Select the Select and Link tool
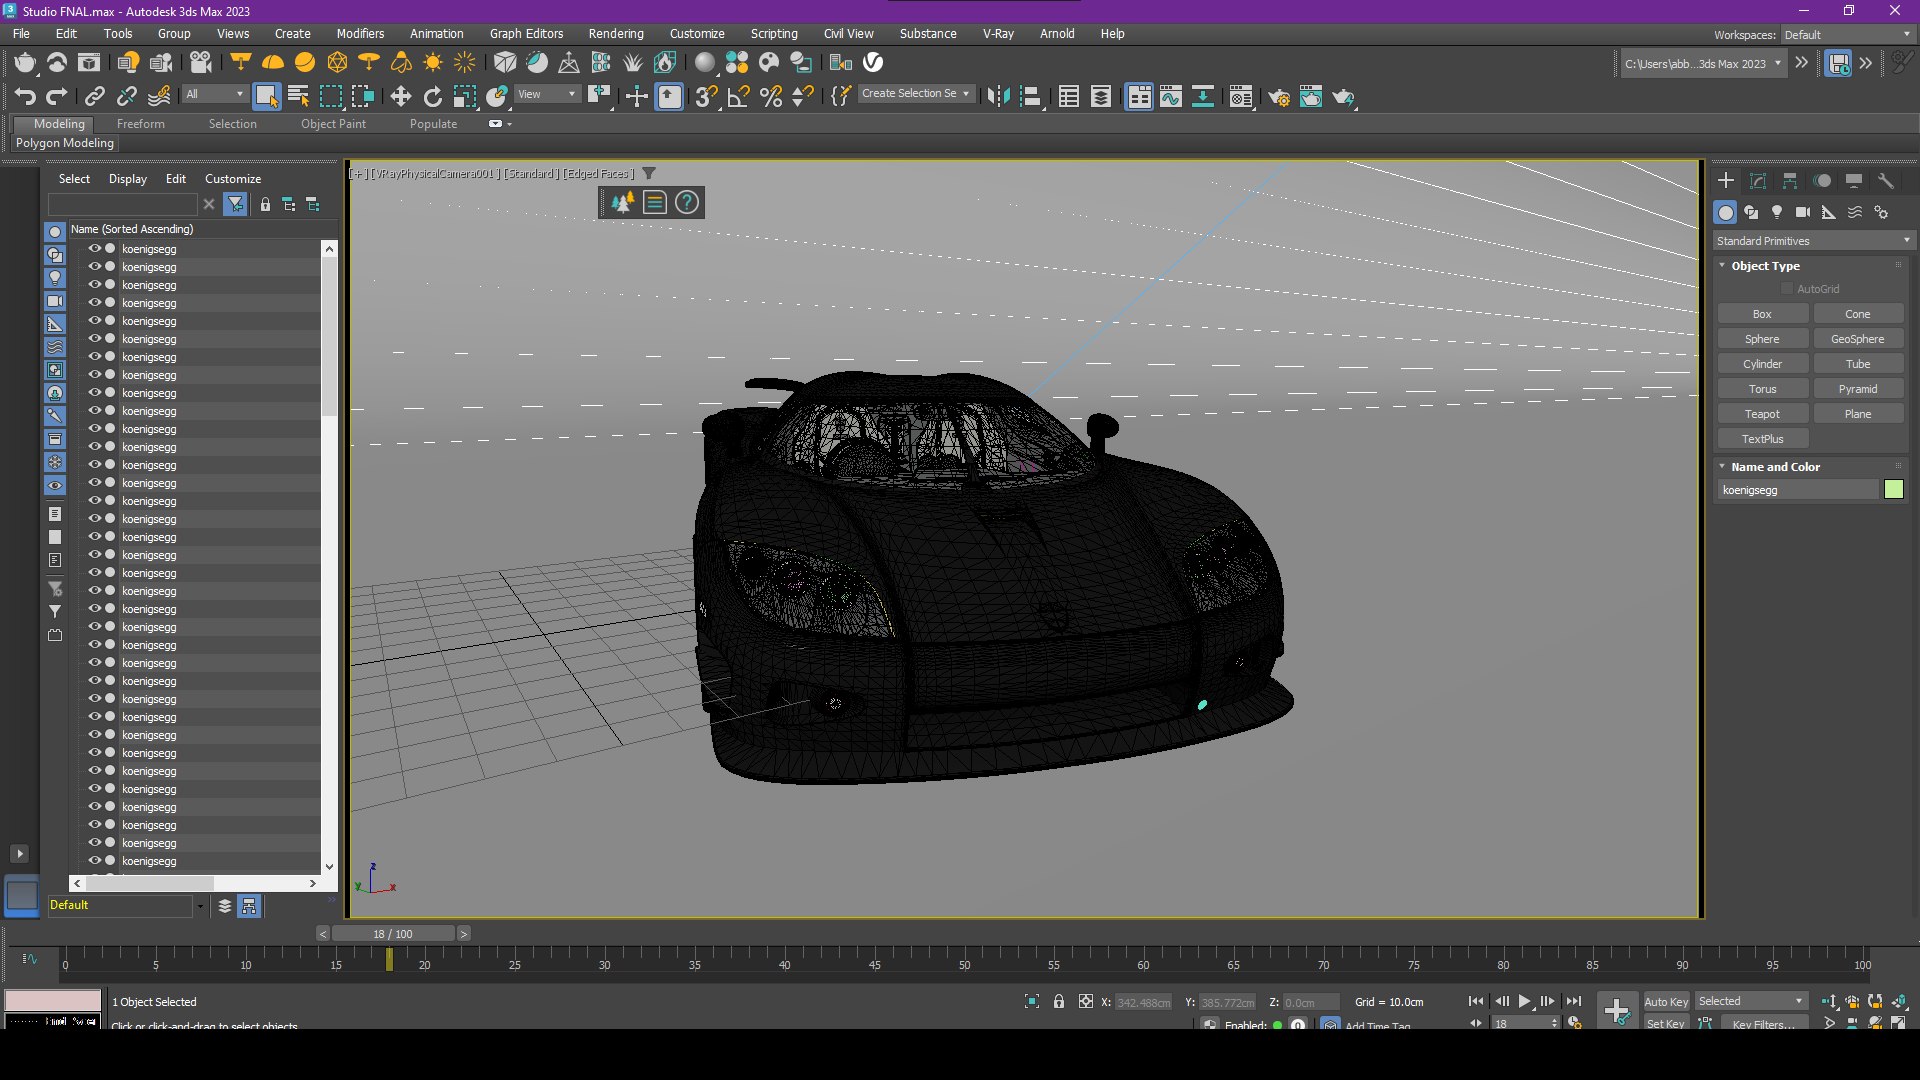 click(95, 97)
